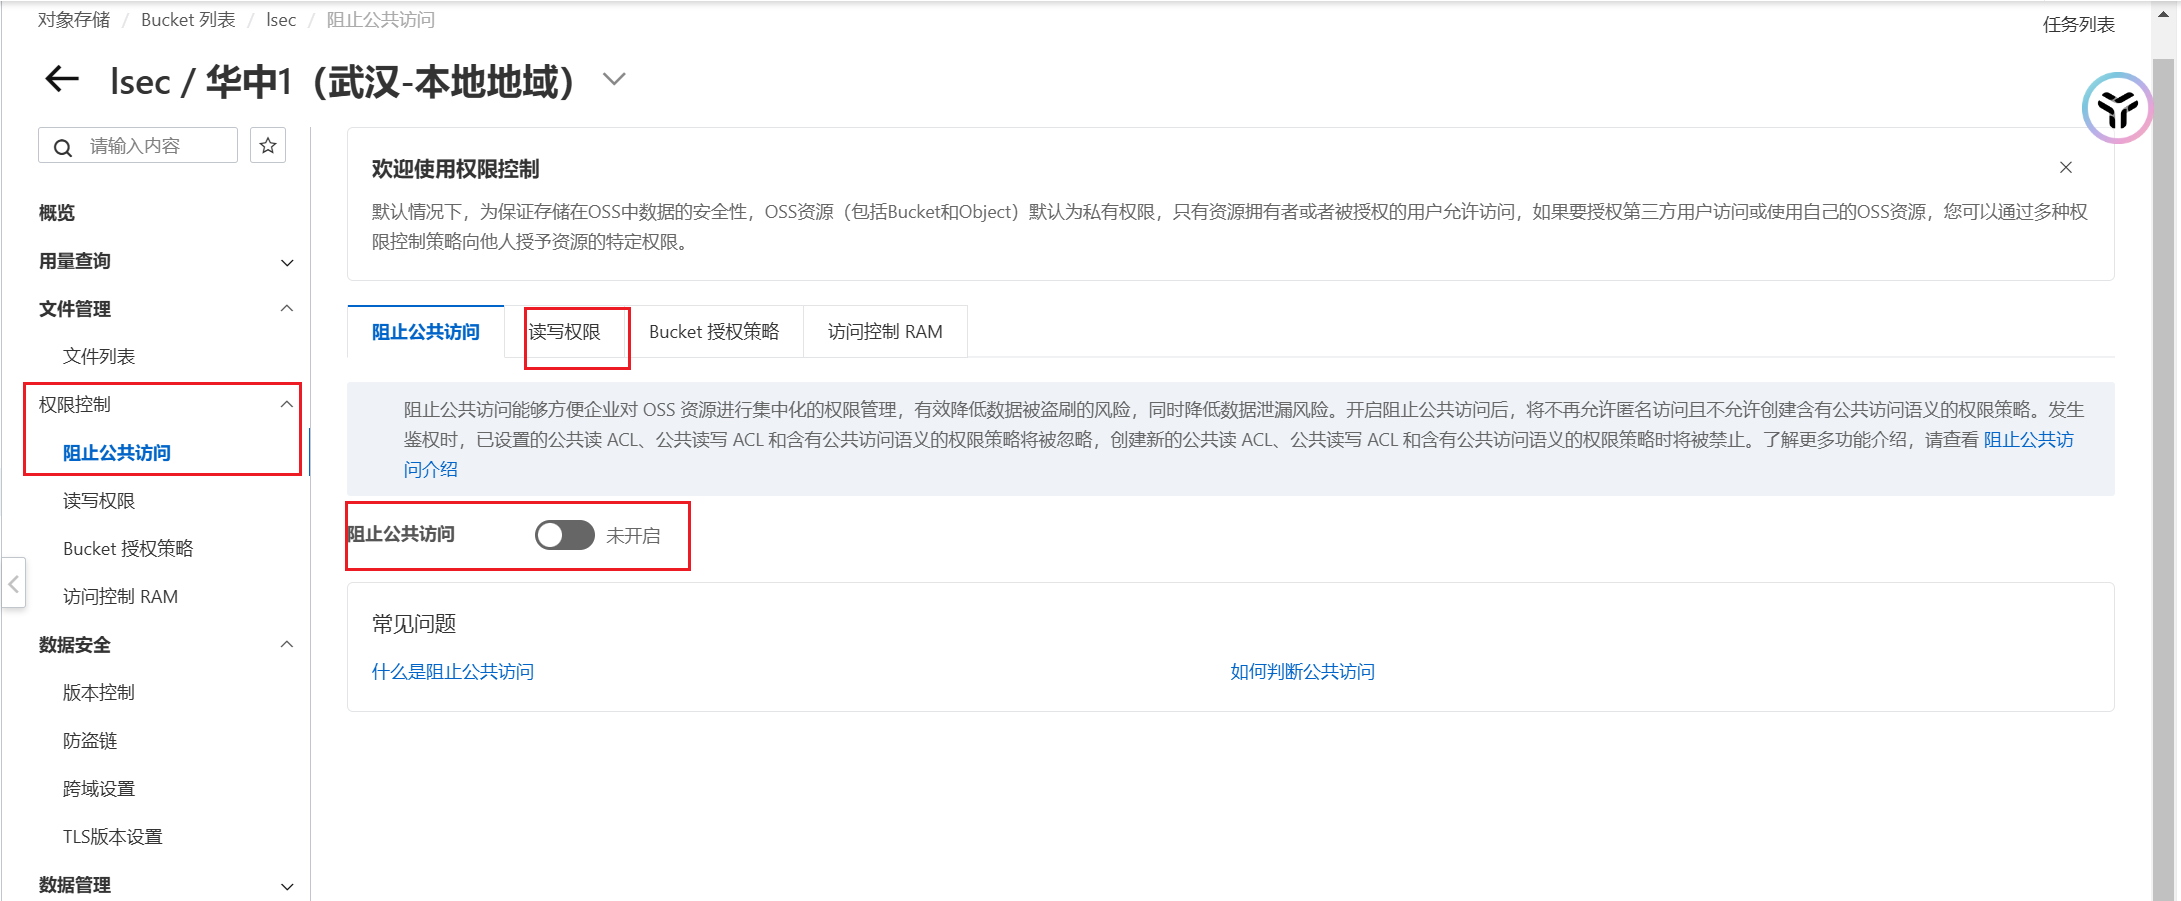Open the floating assistant icon at top right

2116,108
